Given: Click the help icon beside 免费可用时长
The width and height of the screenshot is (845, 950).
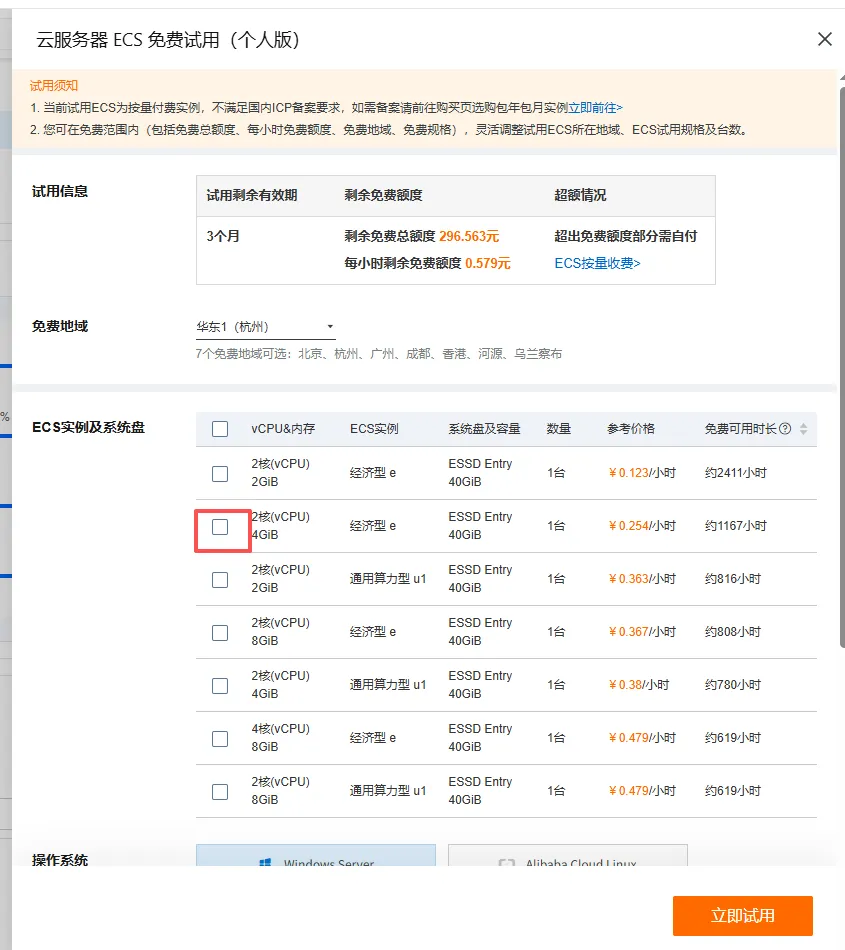Looking at the screenshot, I should pos(785,429).
